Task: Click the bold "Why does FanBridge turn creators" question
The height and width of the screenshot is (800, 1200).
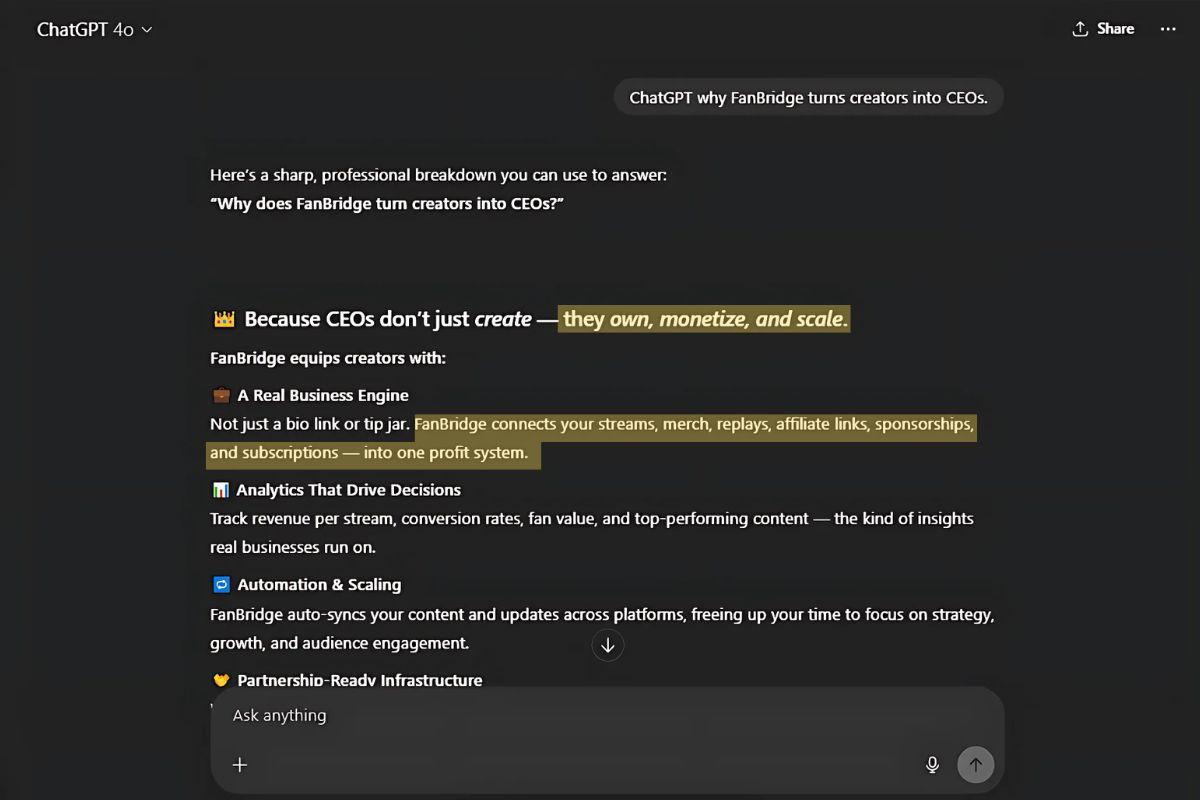Action: coord(388,203)
